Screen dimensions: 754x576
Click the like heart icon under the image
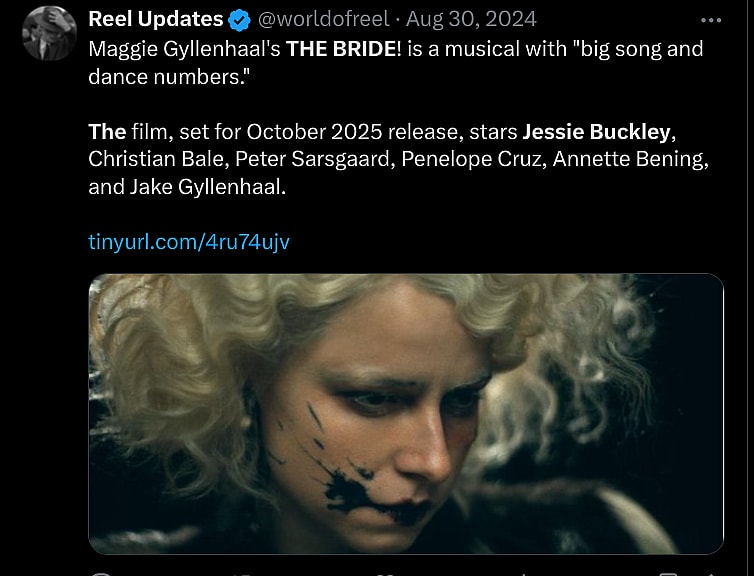382,574
